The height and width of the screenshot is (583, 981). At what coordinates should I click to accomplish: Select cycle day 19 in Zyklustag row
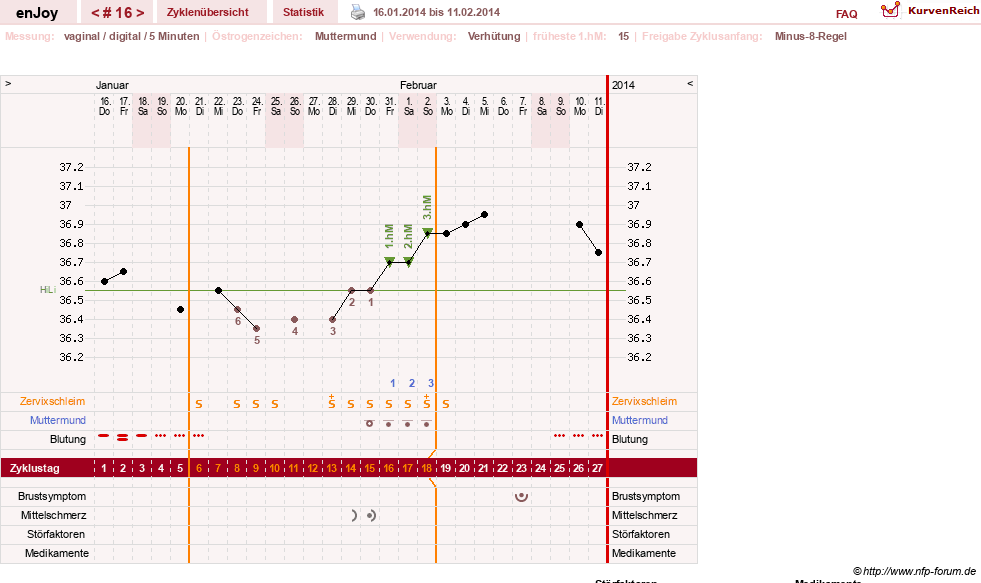pyautogui.click(x=445, y=468)
